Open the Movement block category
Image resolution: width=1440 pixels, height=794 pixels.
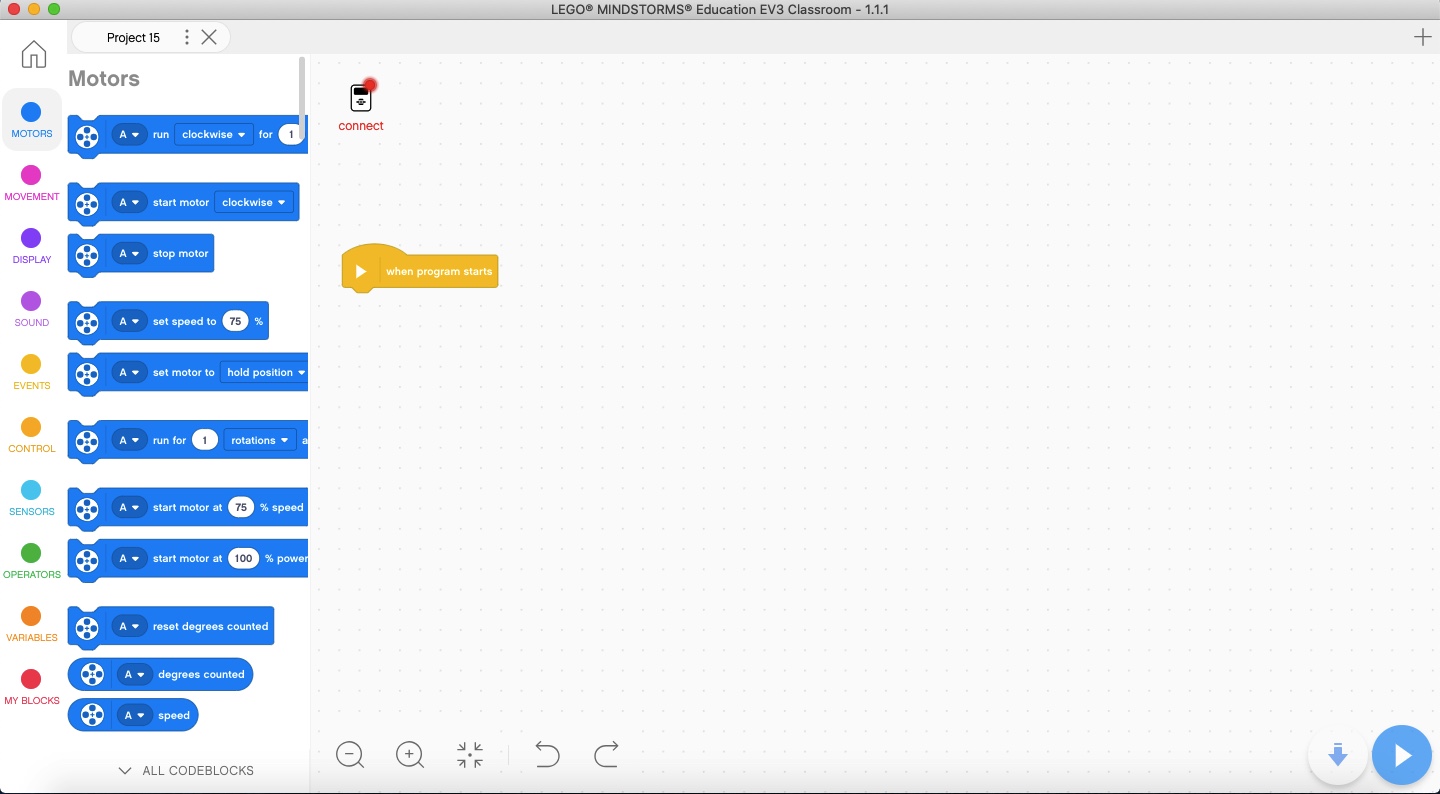pyautogui.click(x=31, y=183)
